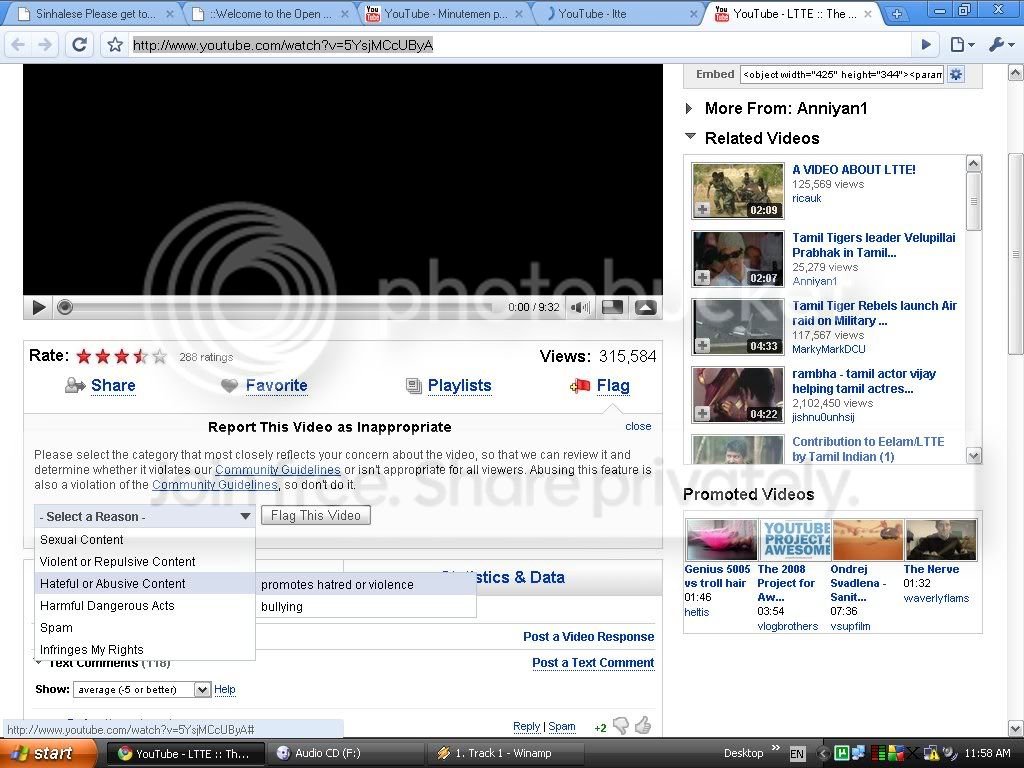Bookmark page with star icon
The width and height of the screenshot is (1024, 768).
(115, 44)
